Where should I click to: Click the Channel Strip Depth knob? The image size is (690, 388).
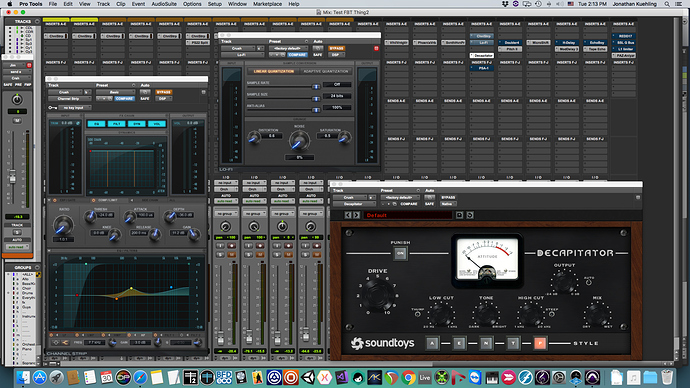[x=169, y=216]
